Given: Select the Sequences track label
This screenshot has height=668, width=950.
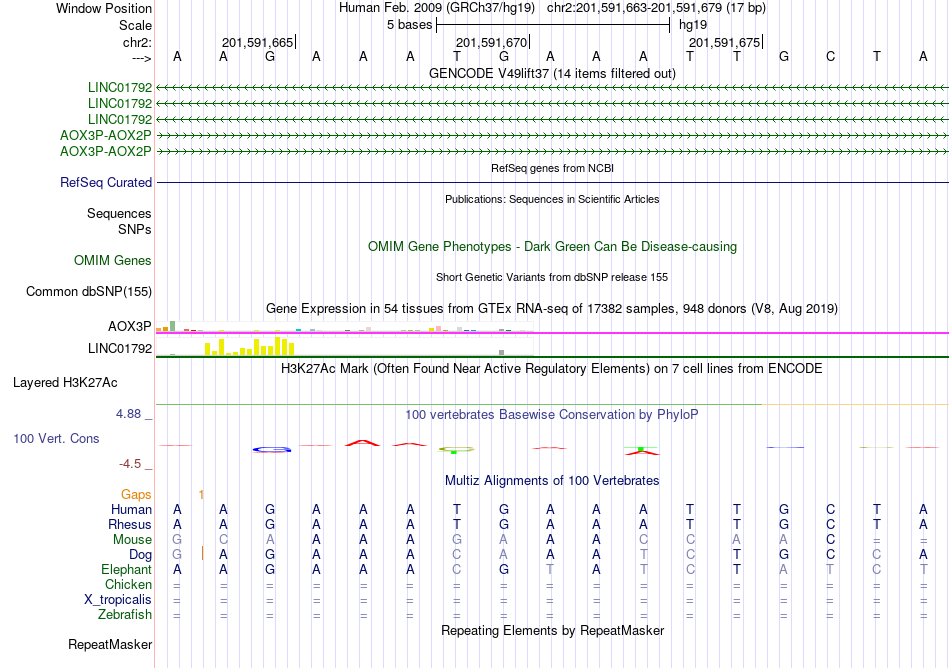Looking at the screenshot, I should point(119,213).
